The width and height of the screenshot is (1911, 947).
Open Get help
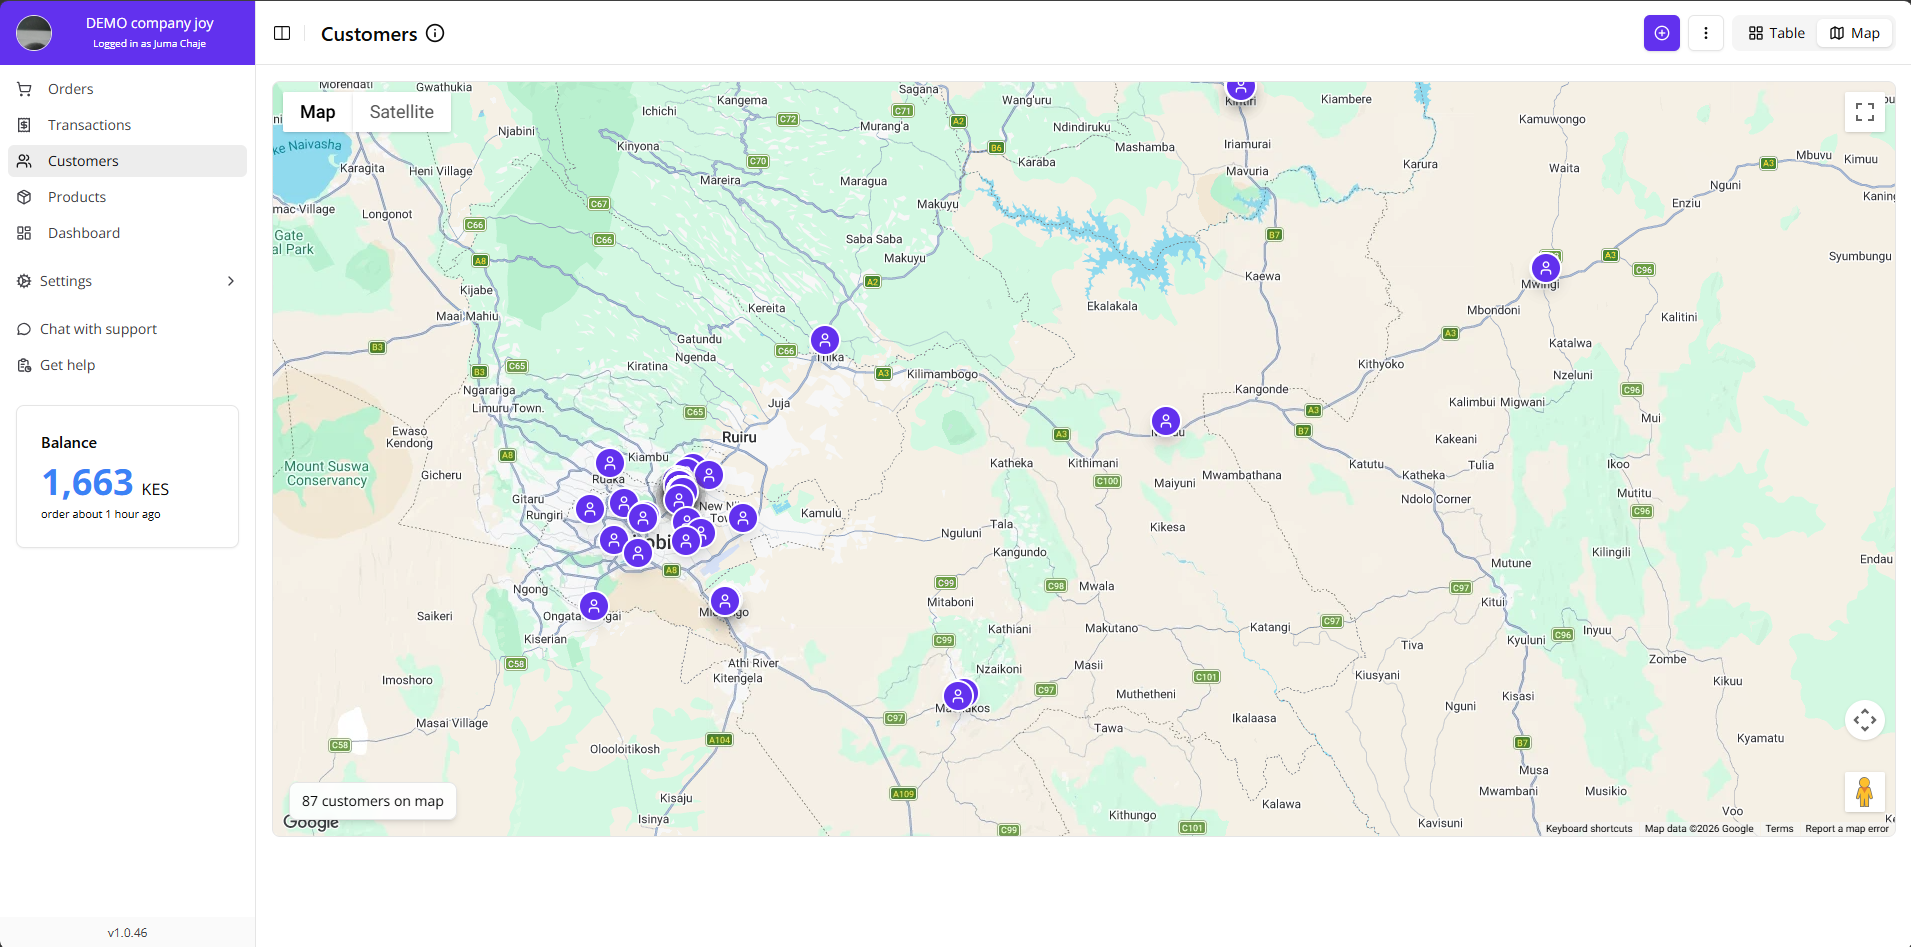click(127, 365)
